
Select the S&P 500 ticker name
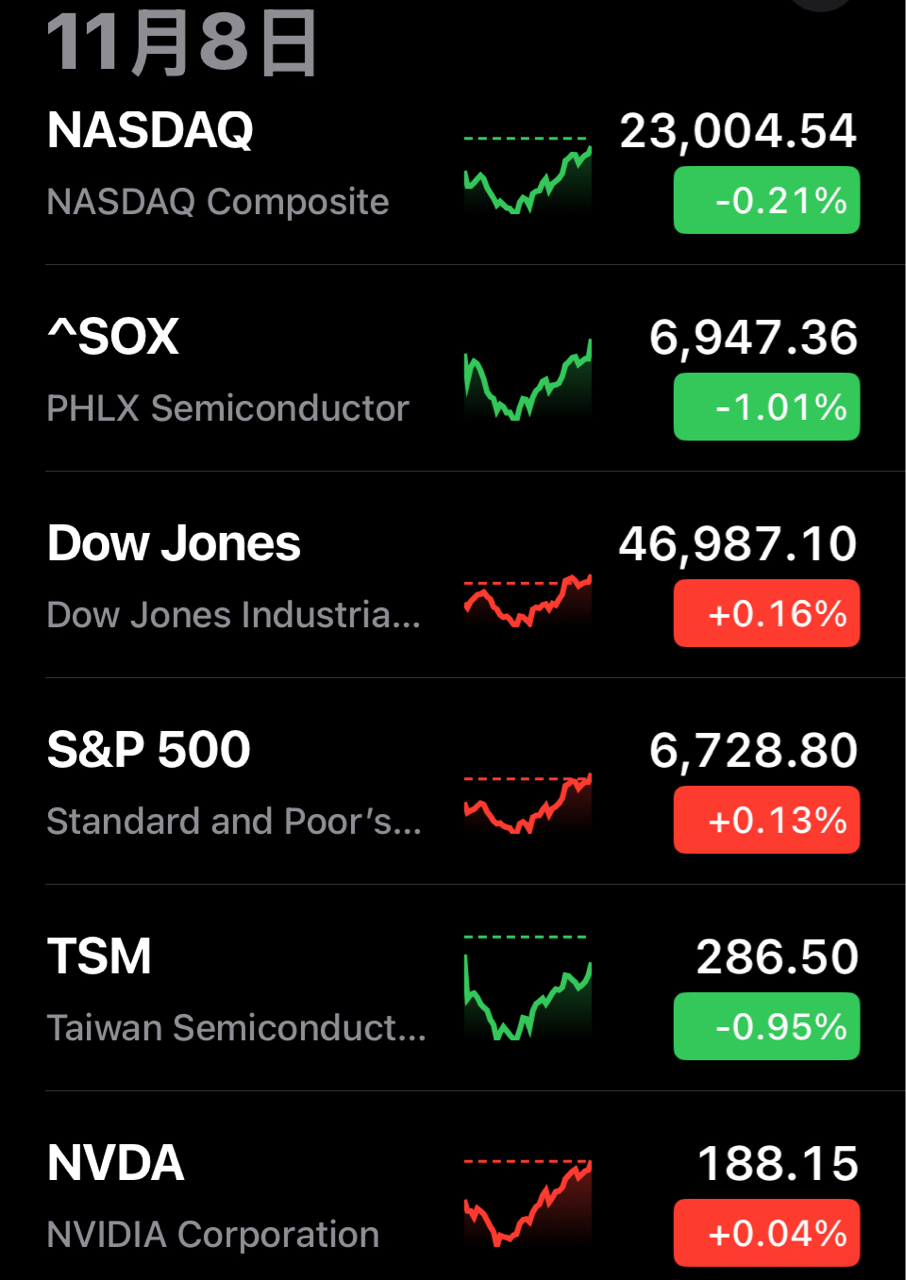[149, 750]
